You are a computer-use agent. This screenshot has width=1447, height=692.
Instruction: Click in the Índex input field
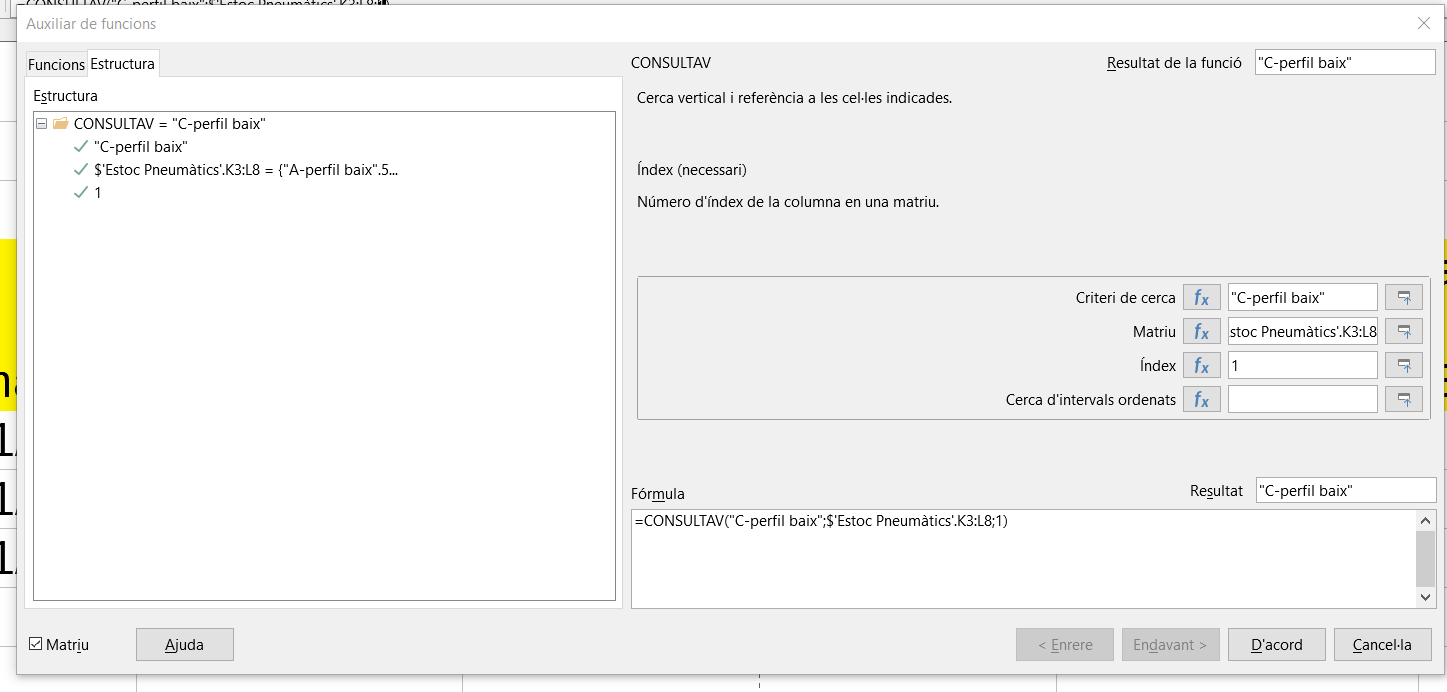tap(1303, 365)
